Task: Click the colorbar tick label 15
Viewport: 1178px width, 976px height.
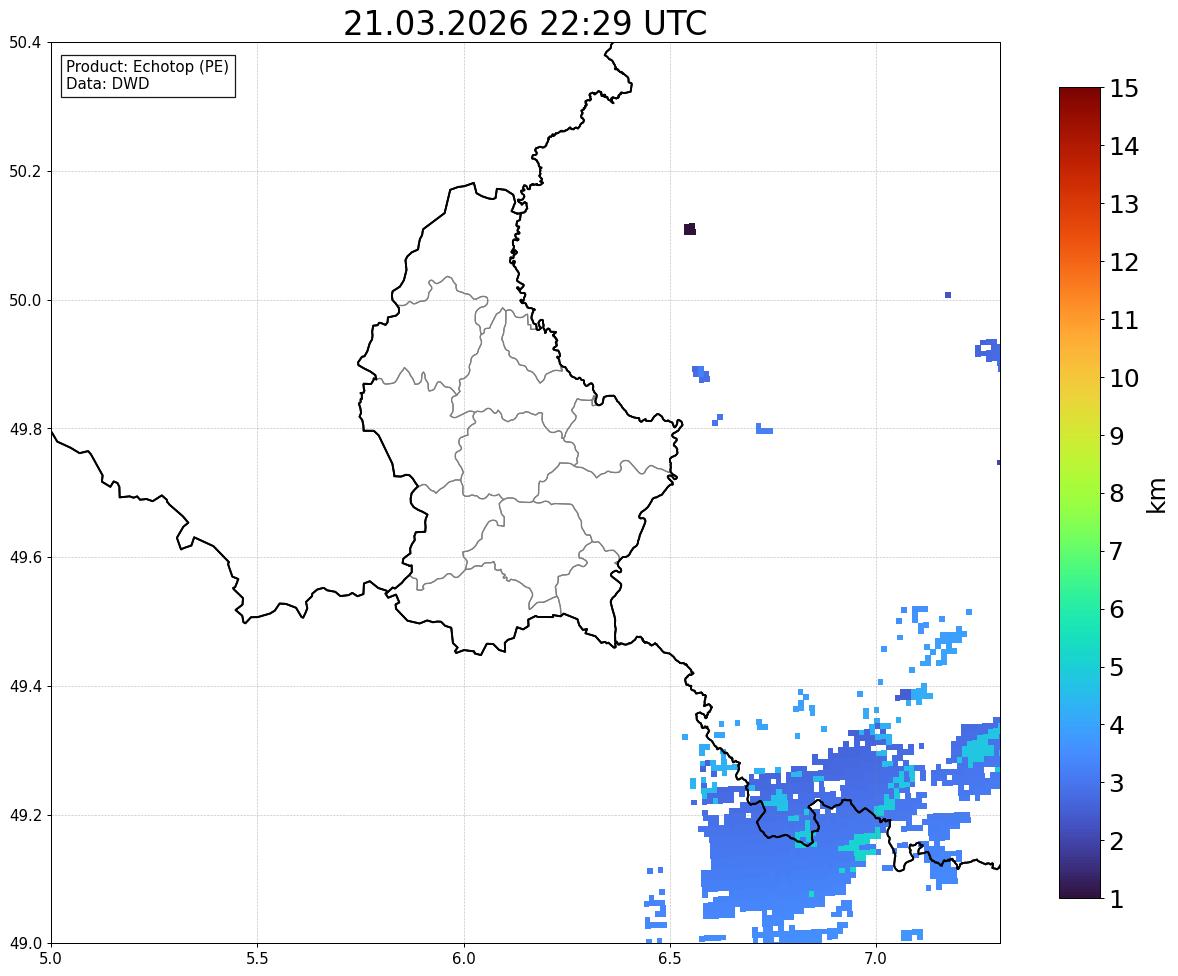Action: click(1124, 89)
